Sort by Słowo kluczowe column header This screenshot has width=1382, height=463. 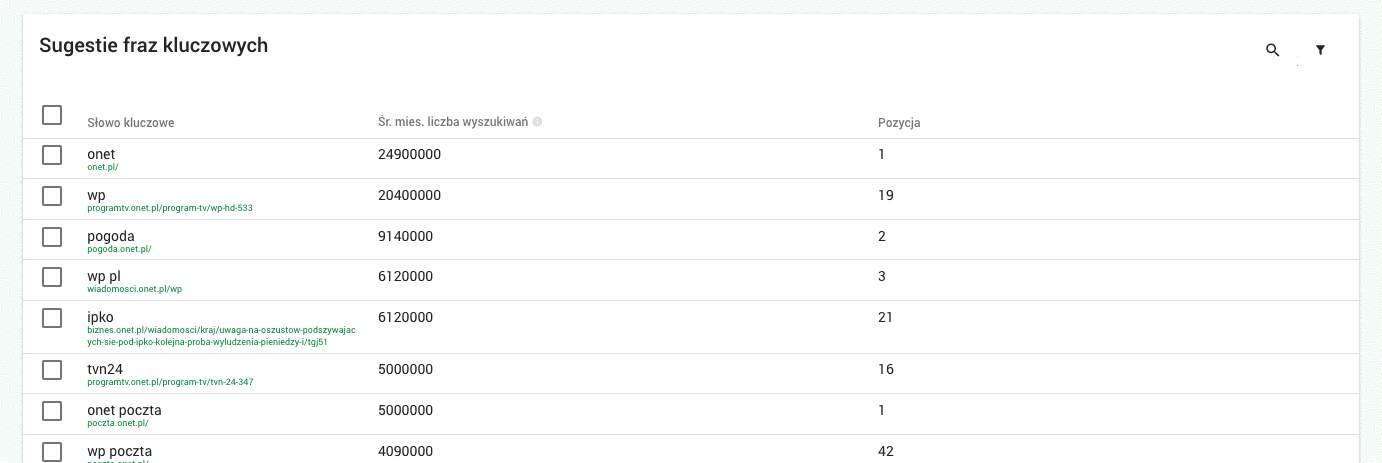pyautogui.click(x=131, y=123)
